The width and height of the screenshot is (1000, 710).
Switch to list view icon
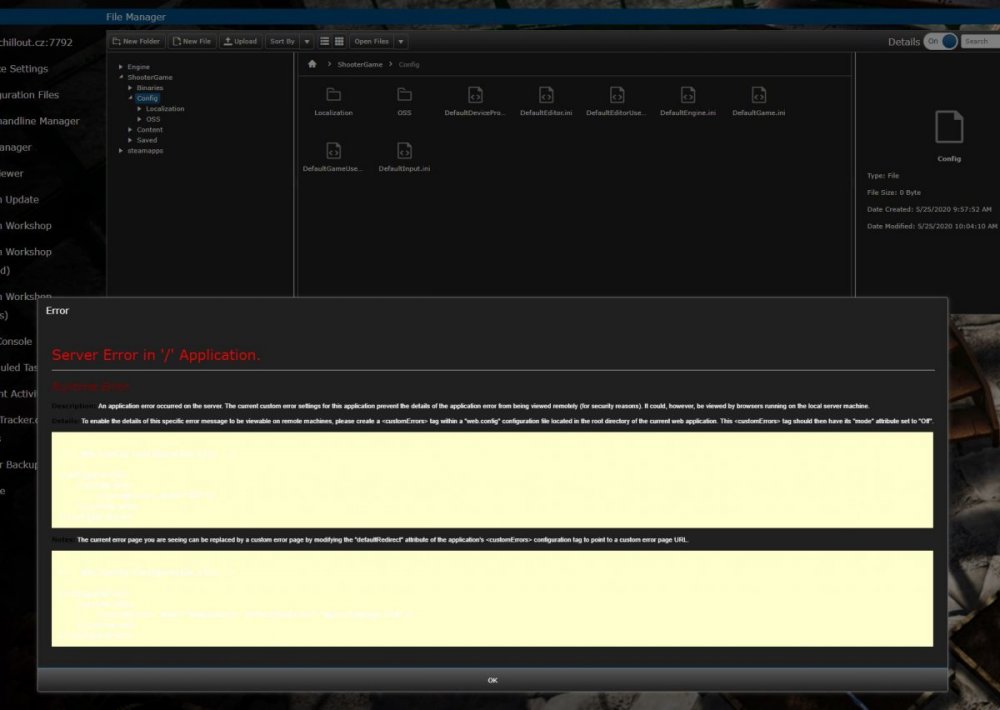(x=325, y=42)
